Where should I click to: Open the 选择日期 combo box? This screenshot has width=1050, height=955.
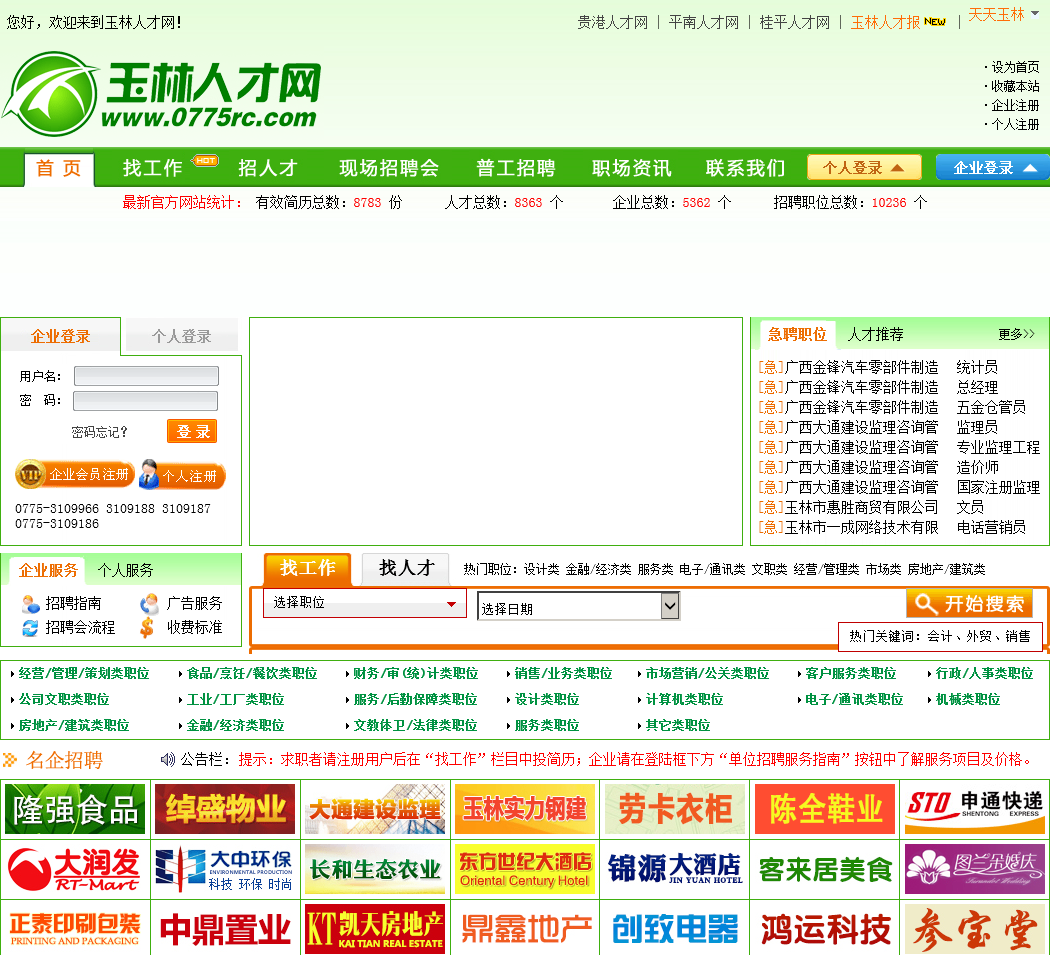click(x=578, y=607)
